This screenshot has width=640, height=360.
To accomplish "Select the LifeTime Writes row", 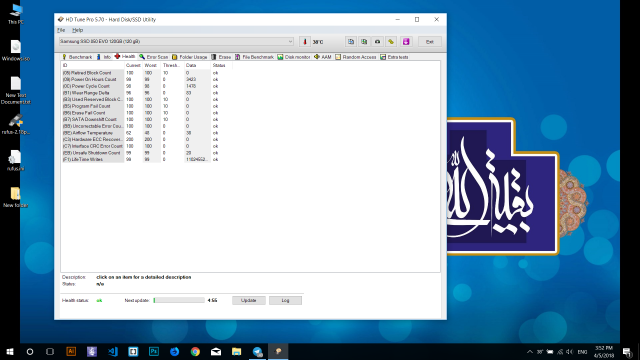I will click(x=141, y=159).
